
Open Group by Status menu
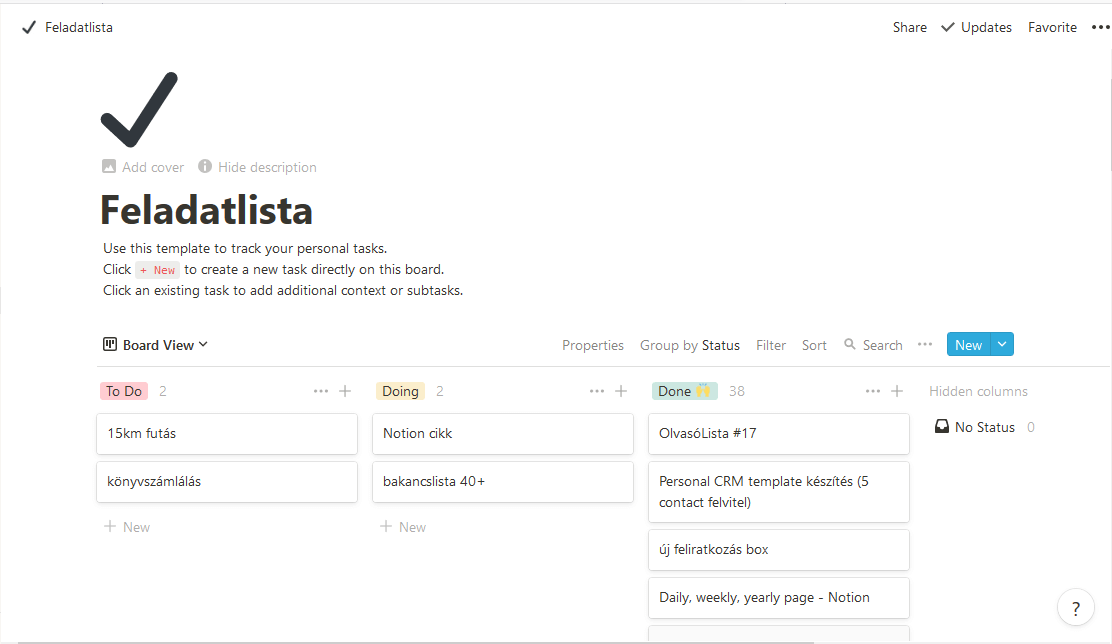[690, 345]
